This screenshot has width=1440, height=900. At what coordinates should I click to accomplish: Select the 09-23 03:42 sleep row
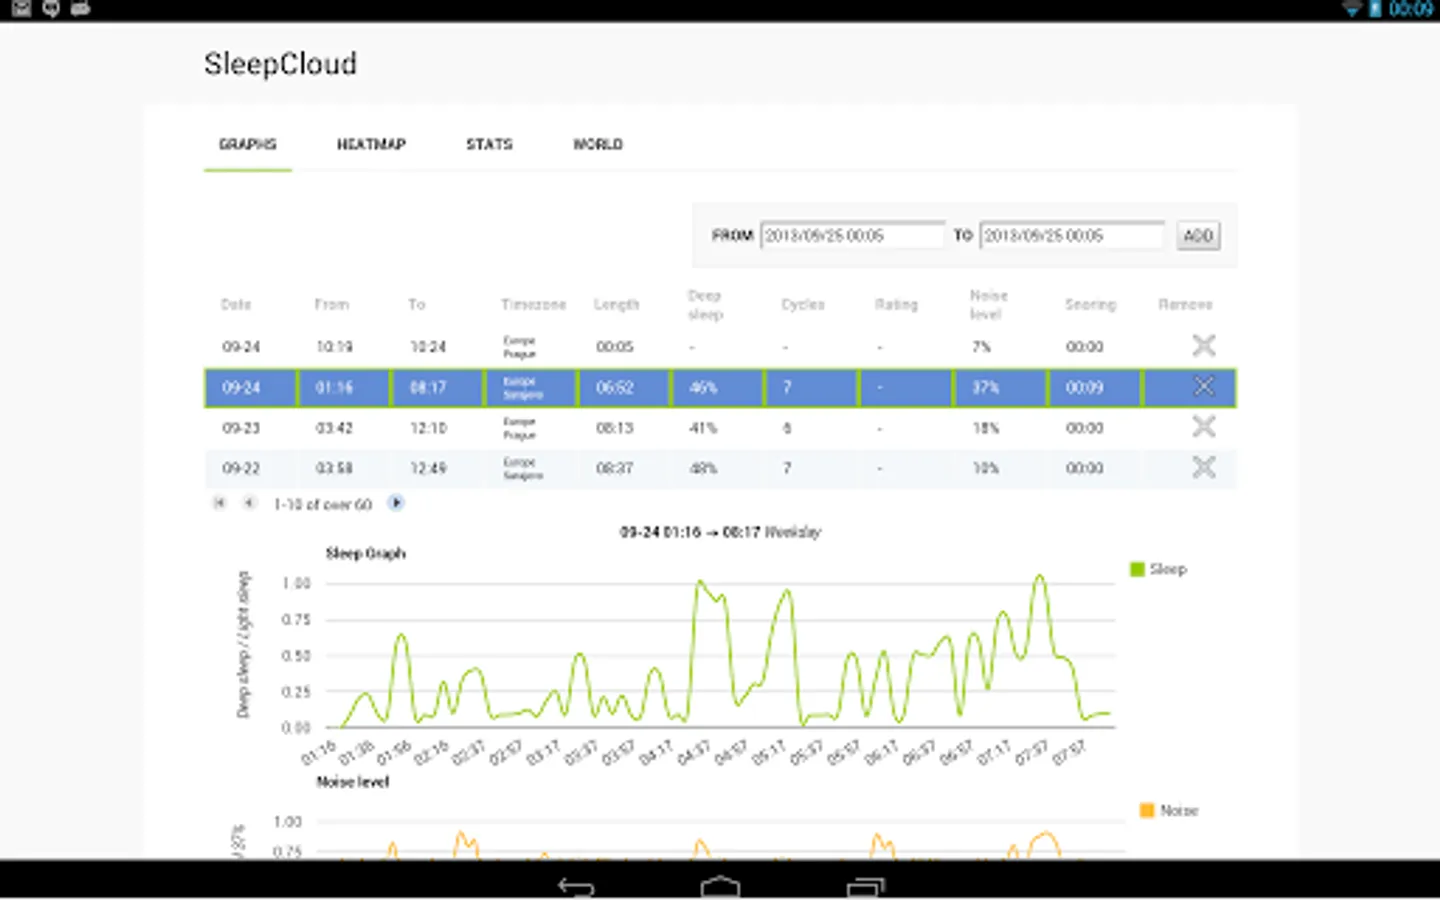click(720, 427)
